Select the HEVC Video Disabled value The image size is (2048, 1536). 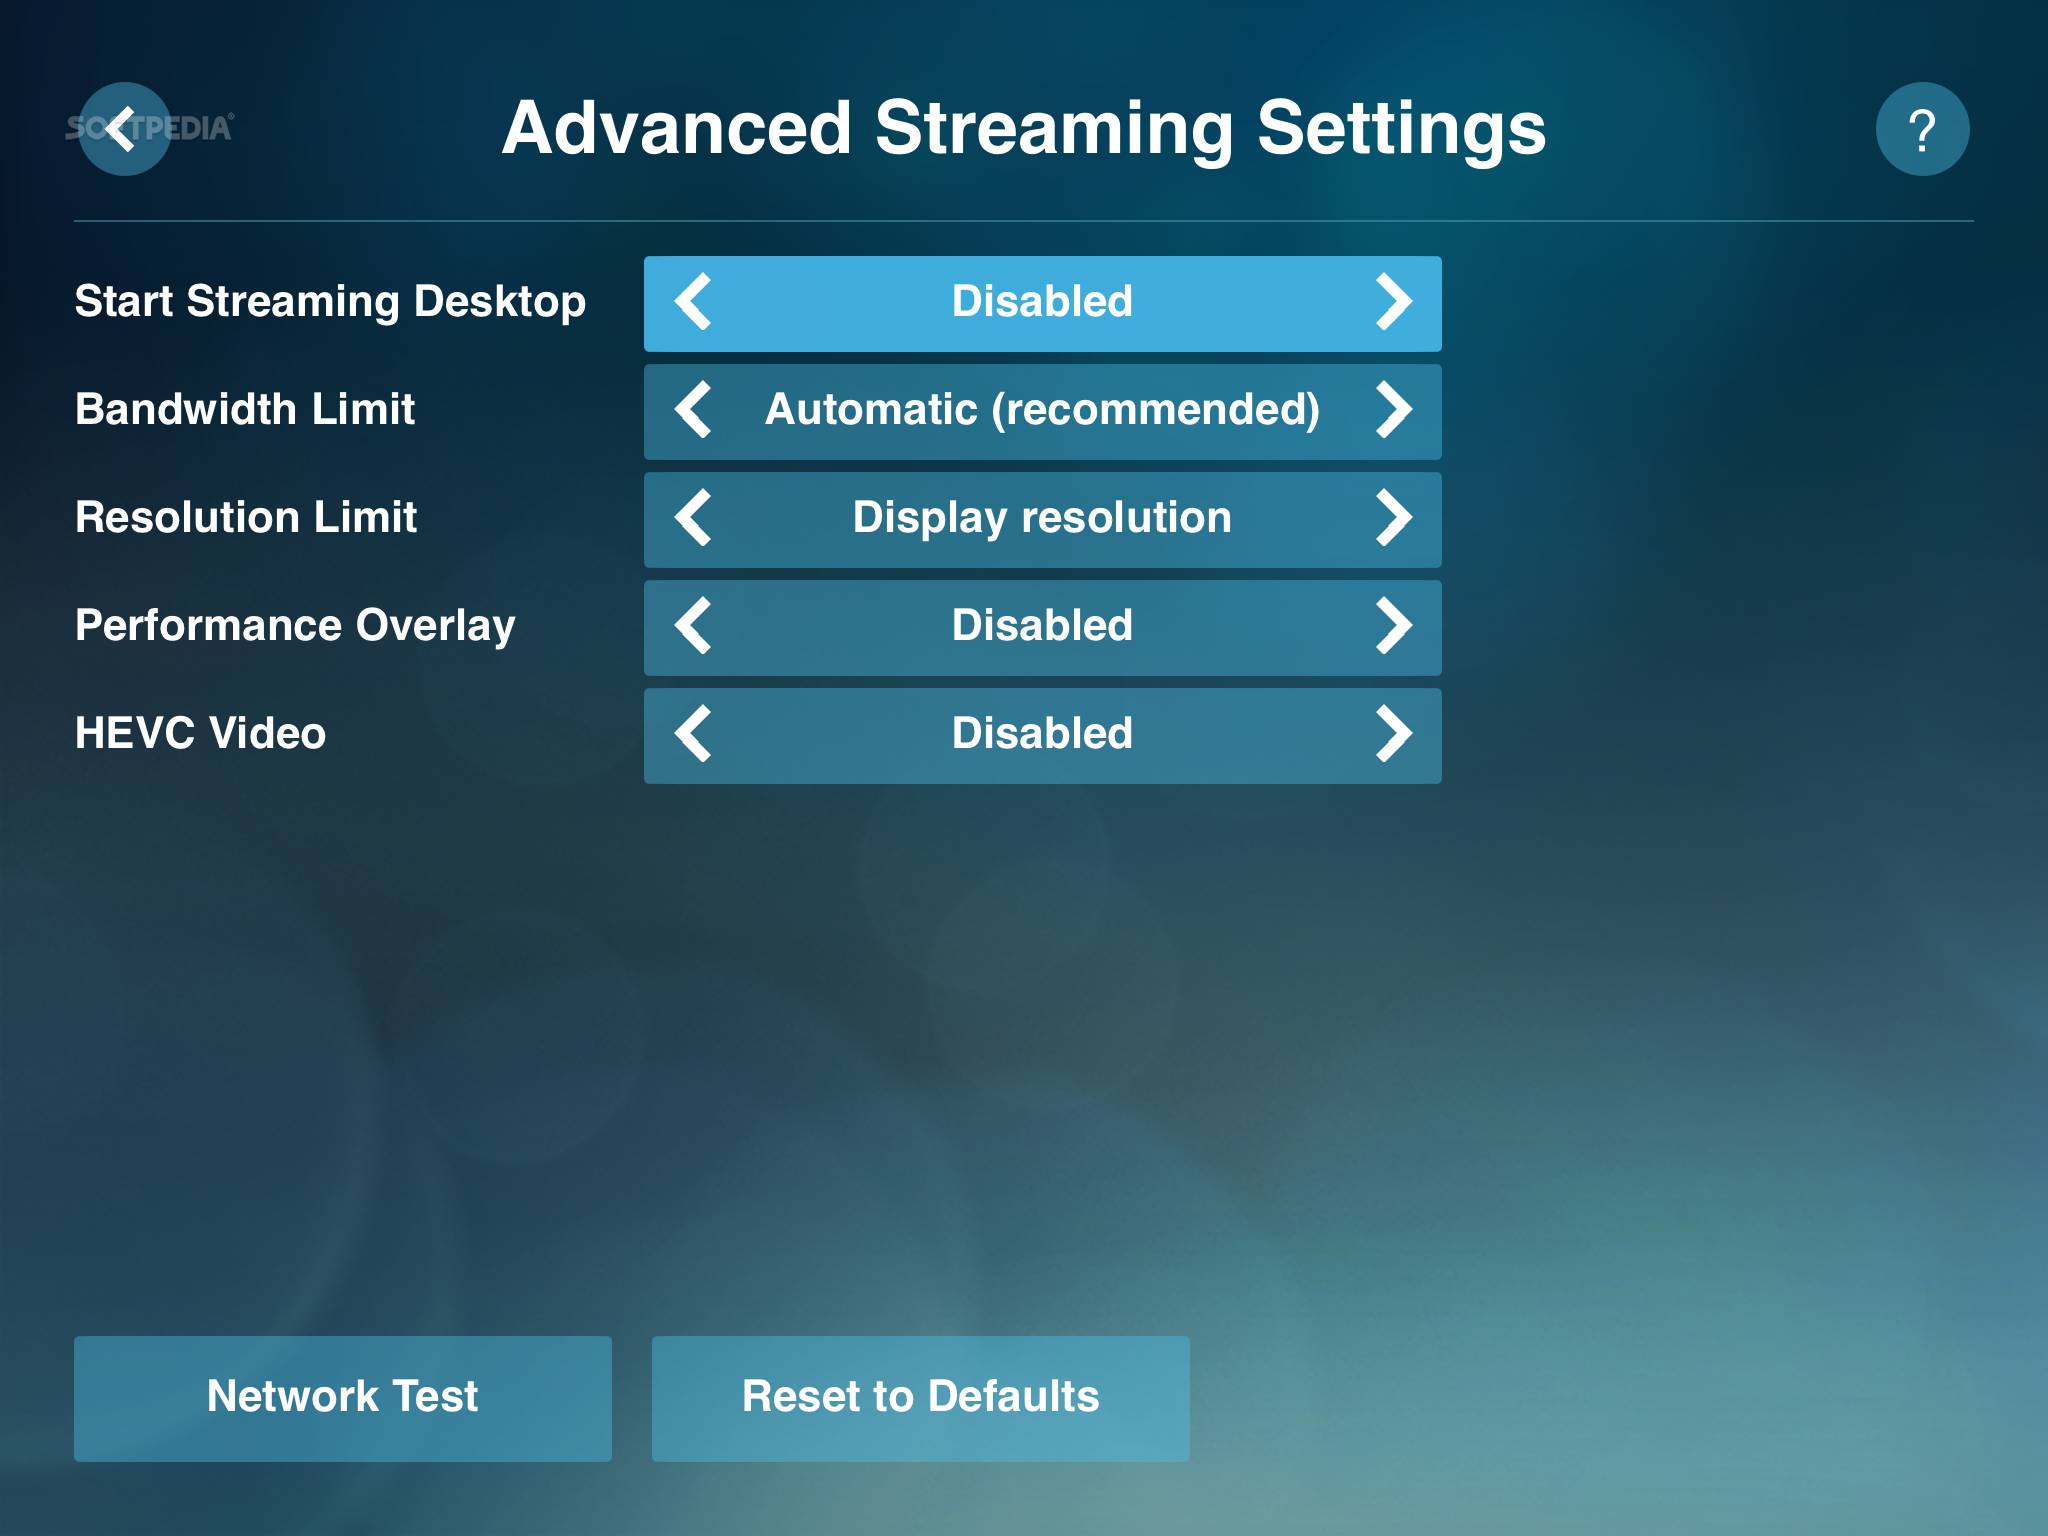[x=1042, y=734]
